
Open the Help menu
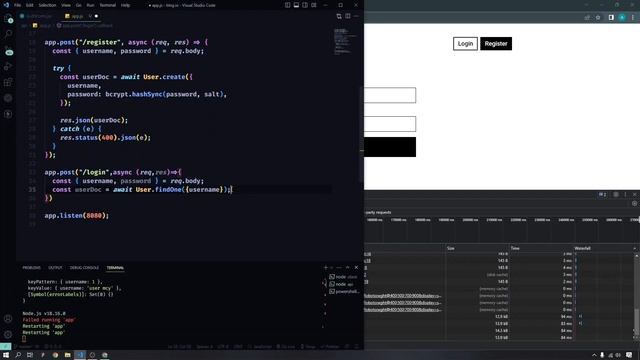[x=126, y=5]
